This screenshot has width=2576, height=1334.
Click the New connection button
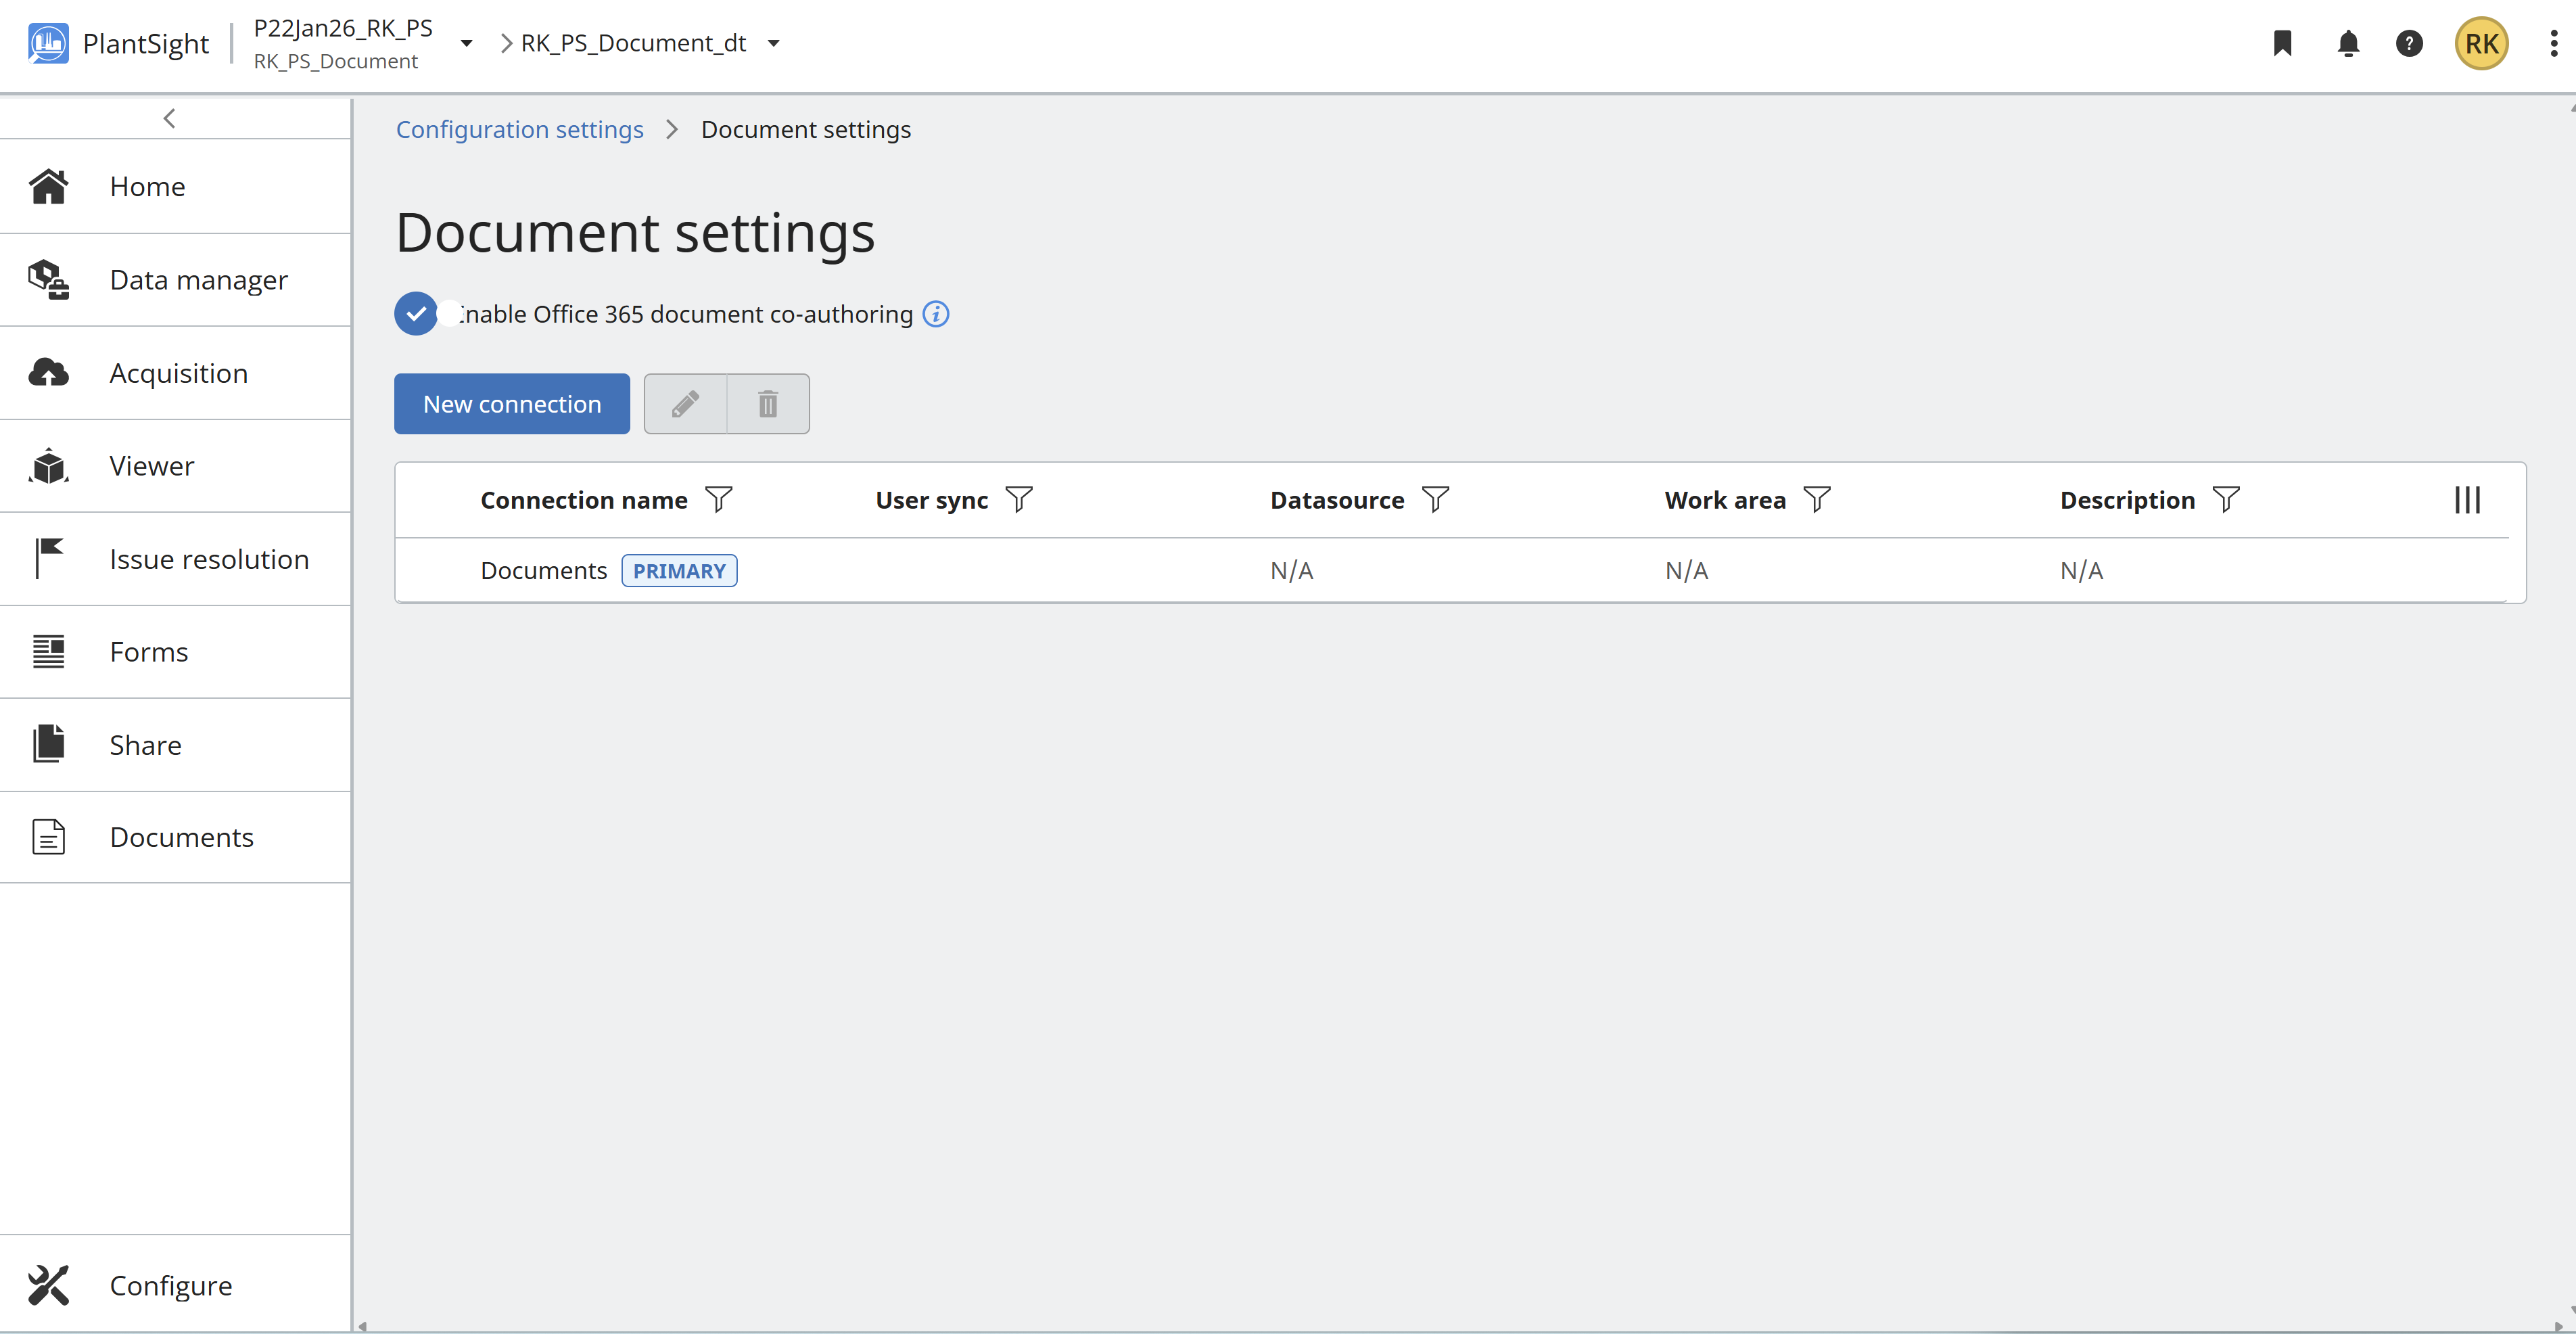tap(511, 404)
